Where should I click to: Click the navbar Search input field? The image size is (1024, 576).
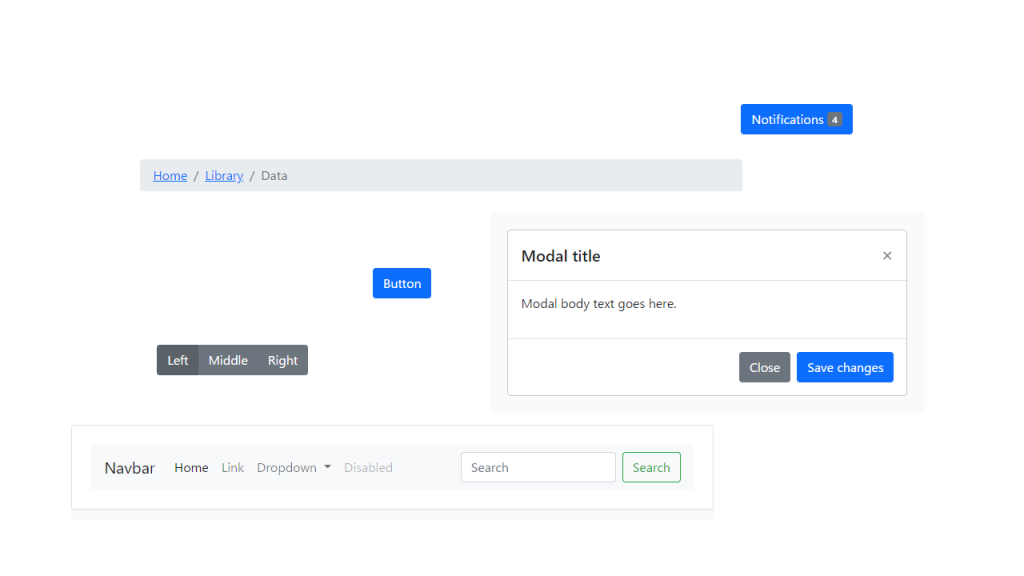[537, 467]
